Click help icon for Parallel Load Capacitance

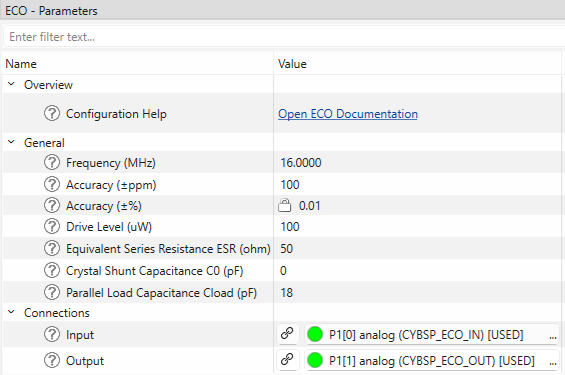(52, 293)
